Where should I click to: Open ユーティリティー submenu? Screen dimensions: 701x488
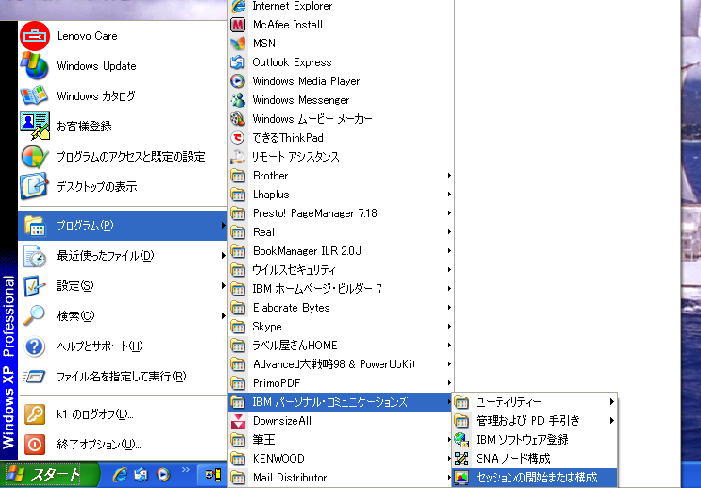[535, 402]
